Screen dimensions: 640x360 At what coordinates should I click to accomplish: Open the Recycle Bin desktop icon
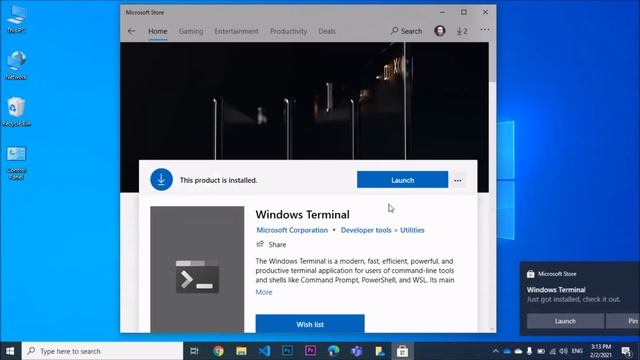point(16,112)
